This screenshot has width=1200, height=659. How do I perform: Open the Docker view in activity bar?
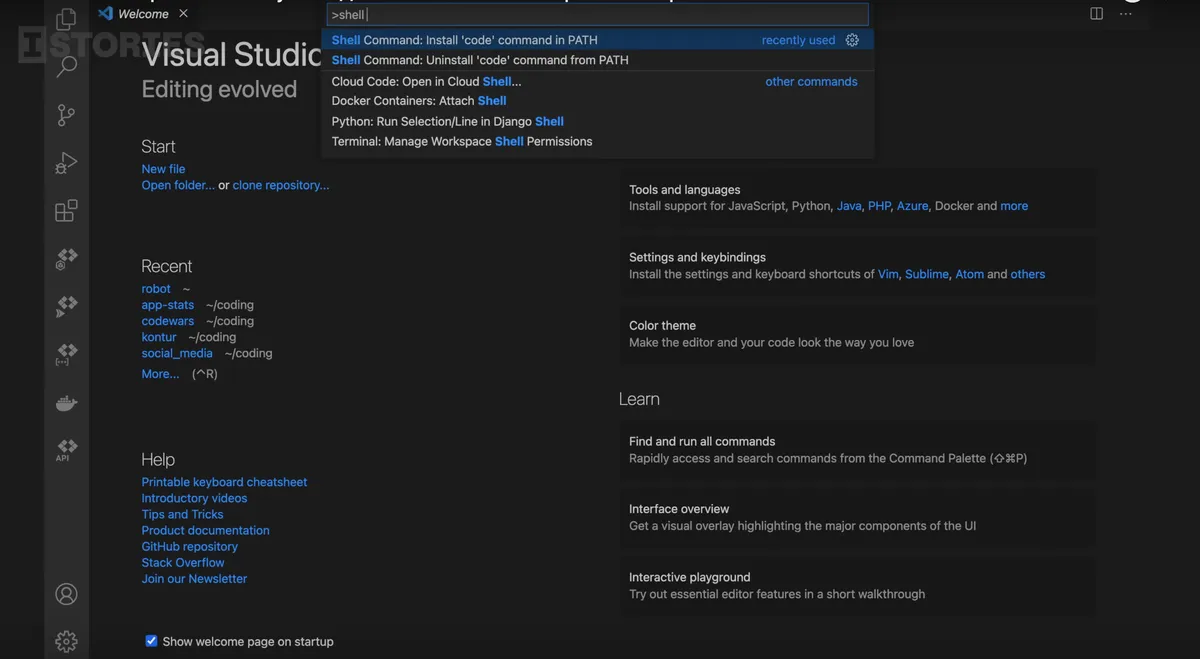66,403
